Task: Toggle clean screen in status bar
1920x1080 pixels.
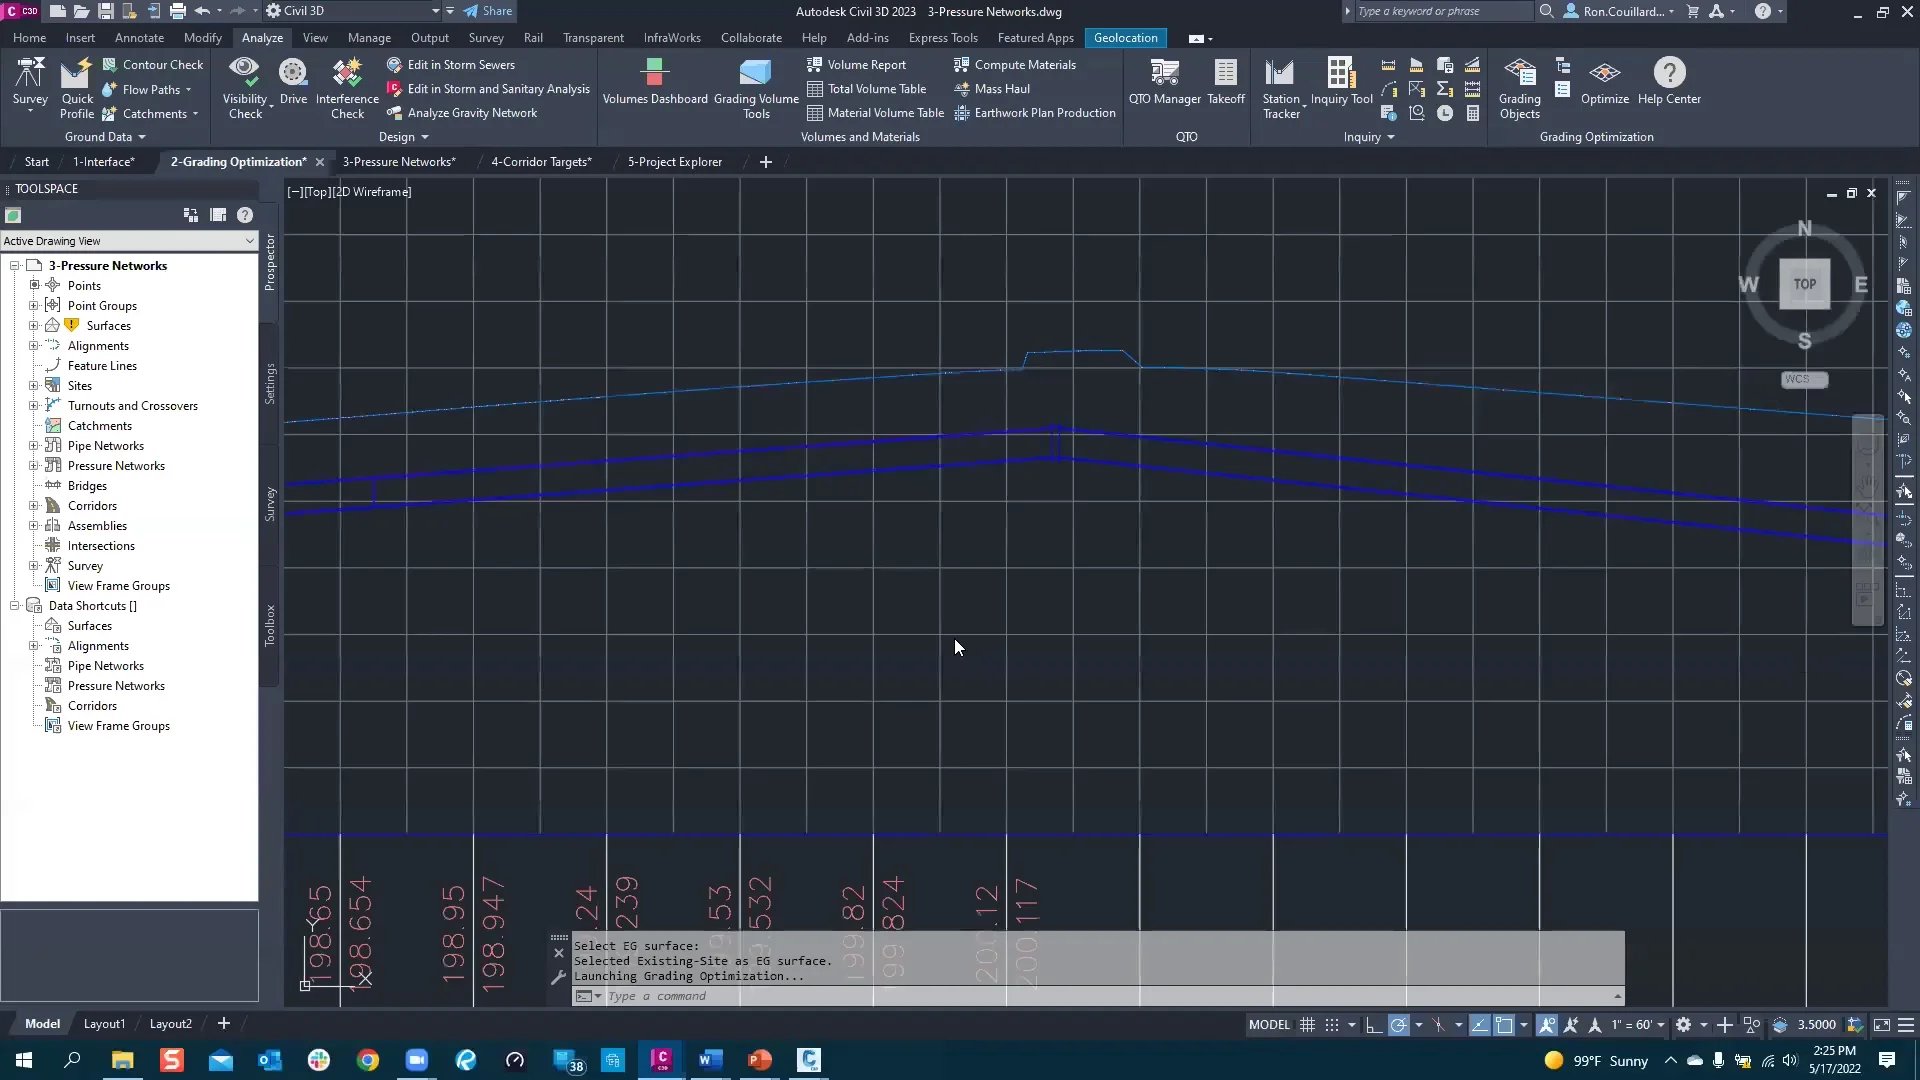Action: tap(1881, 1025)
